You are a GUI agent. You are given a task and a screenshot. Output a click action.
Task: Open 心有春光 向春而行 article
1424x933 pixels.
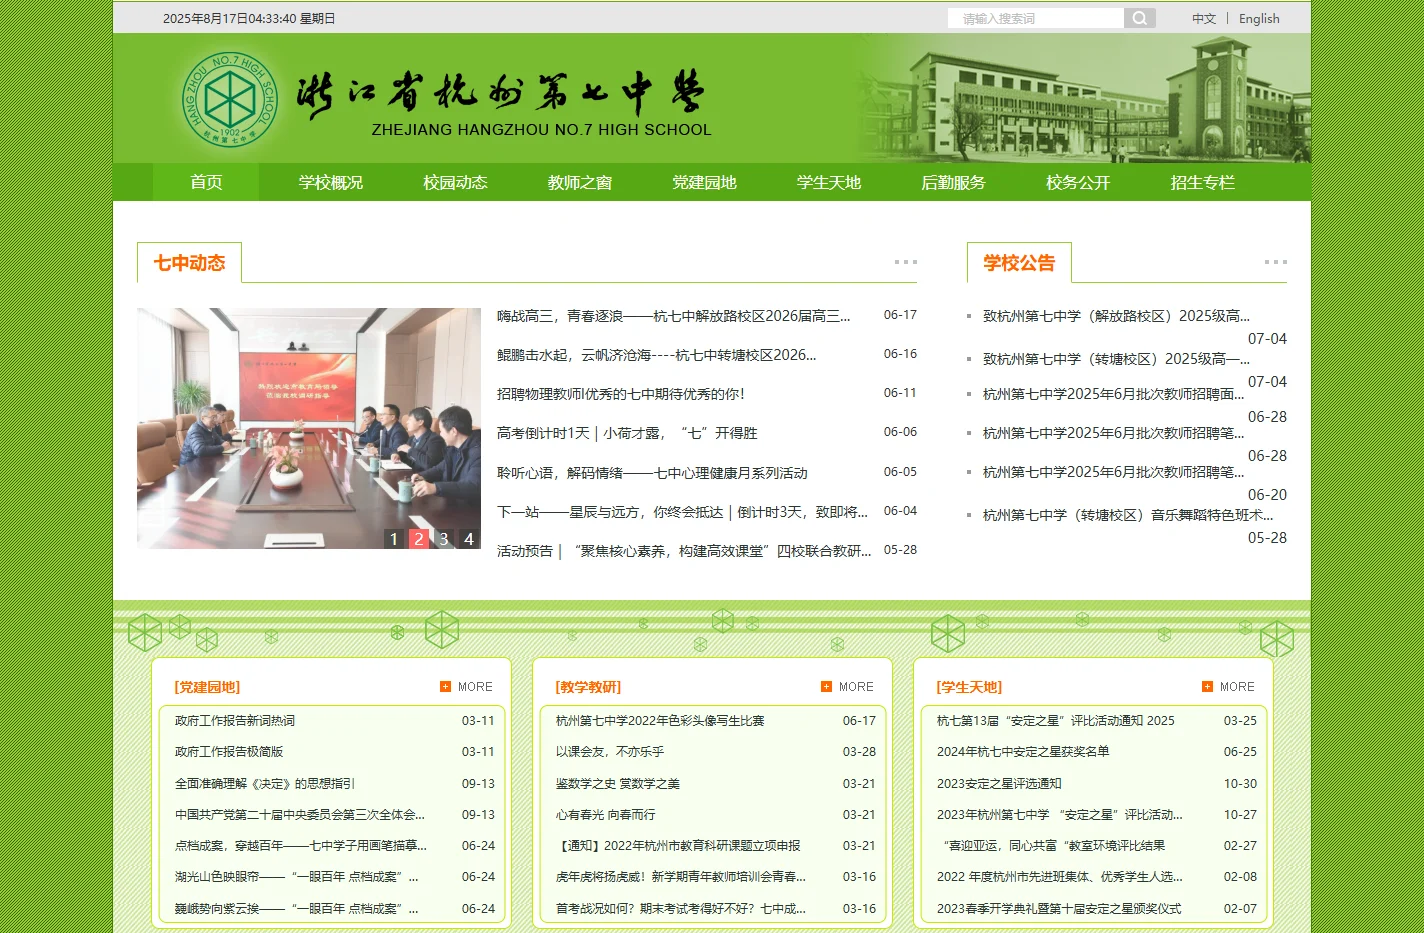606,815
